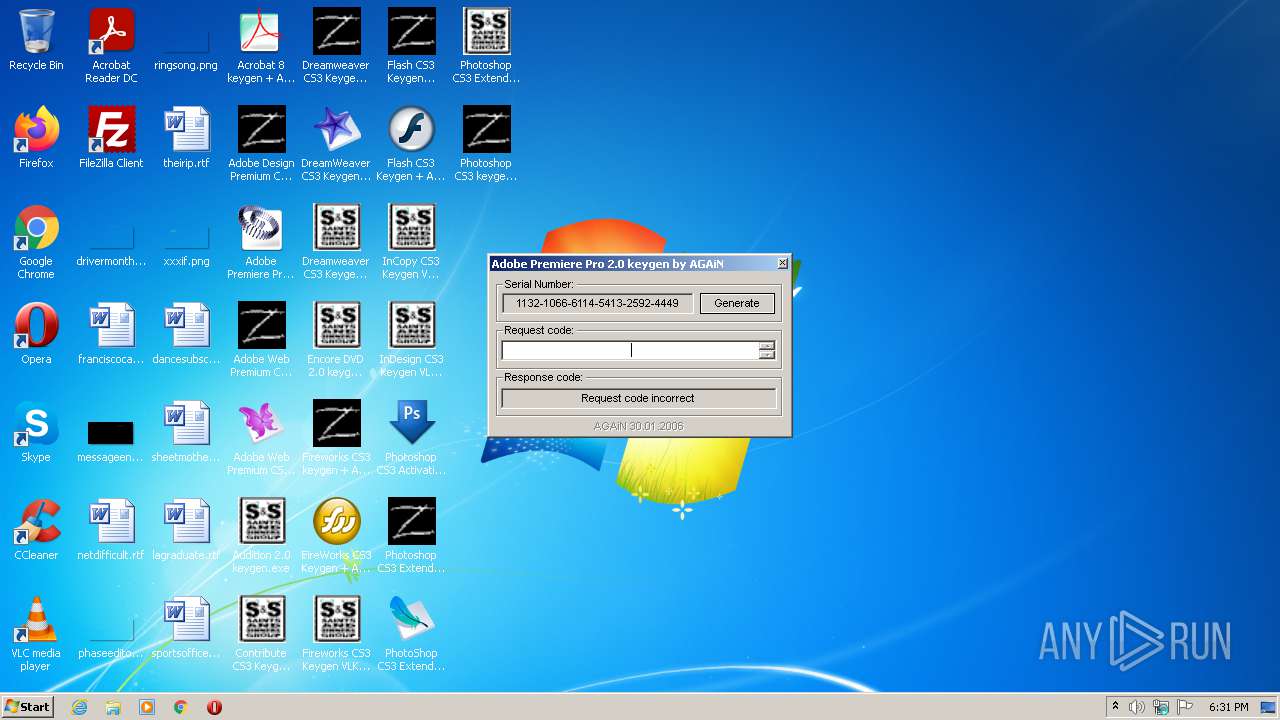Select the Encore DVD 2.0 keygen icon
This screenshot has width=1280, height=720.
point(336,339)
